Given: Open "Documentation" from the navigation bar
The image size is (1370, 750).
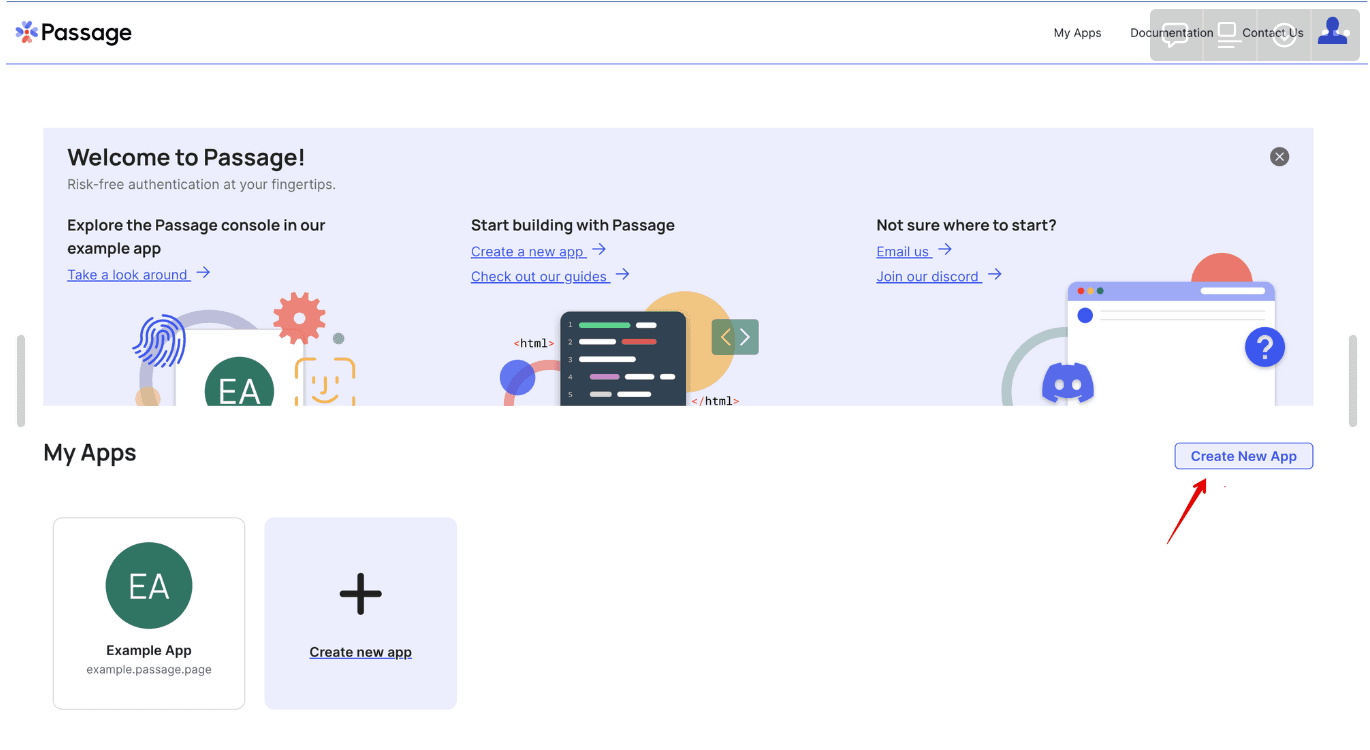Looking at the screenshot, I should coord(1170,33).
